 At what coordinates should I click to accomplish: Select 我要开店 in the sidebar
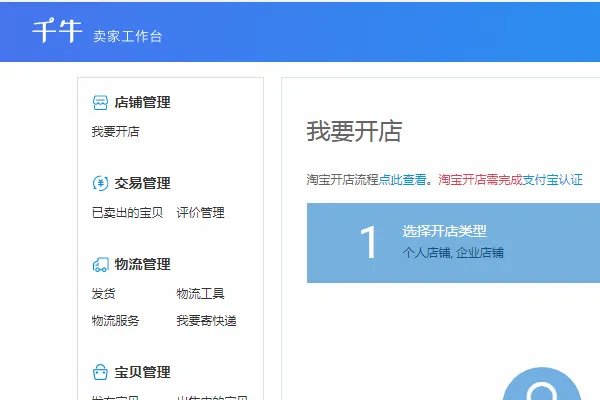[115, 132]
